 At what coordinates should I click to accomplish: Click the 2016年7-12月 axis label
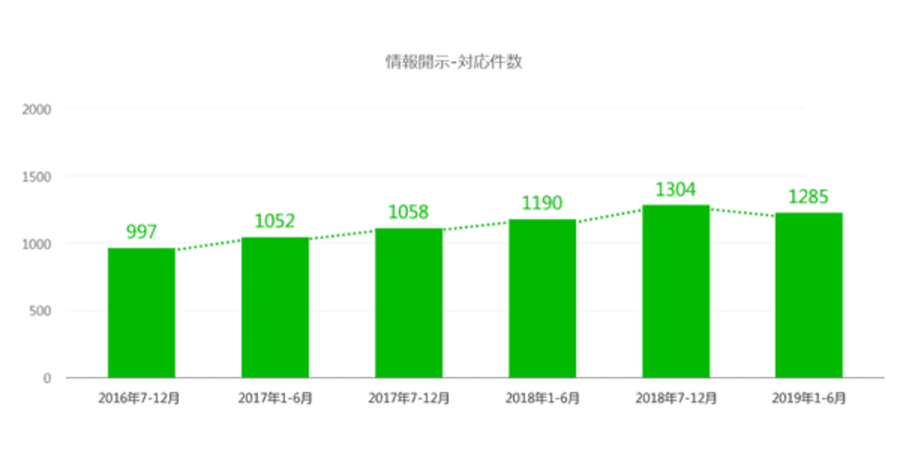point(139,398)
